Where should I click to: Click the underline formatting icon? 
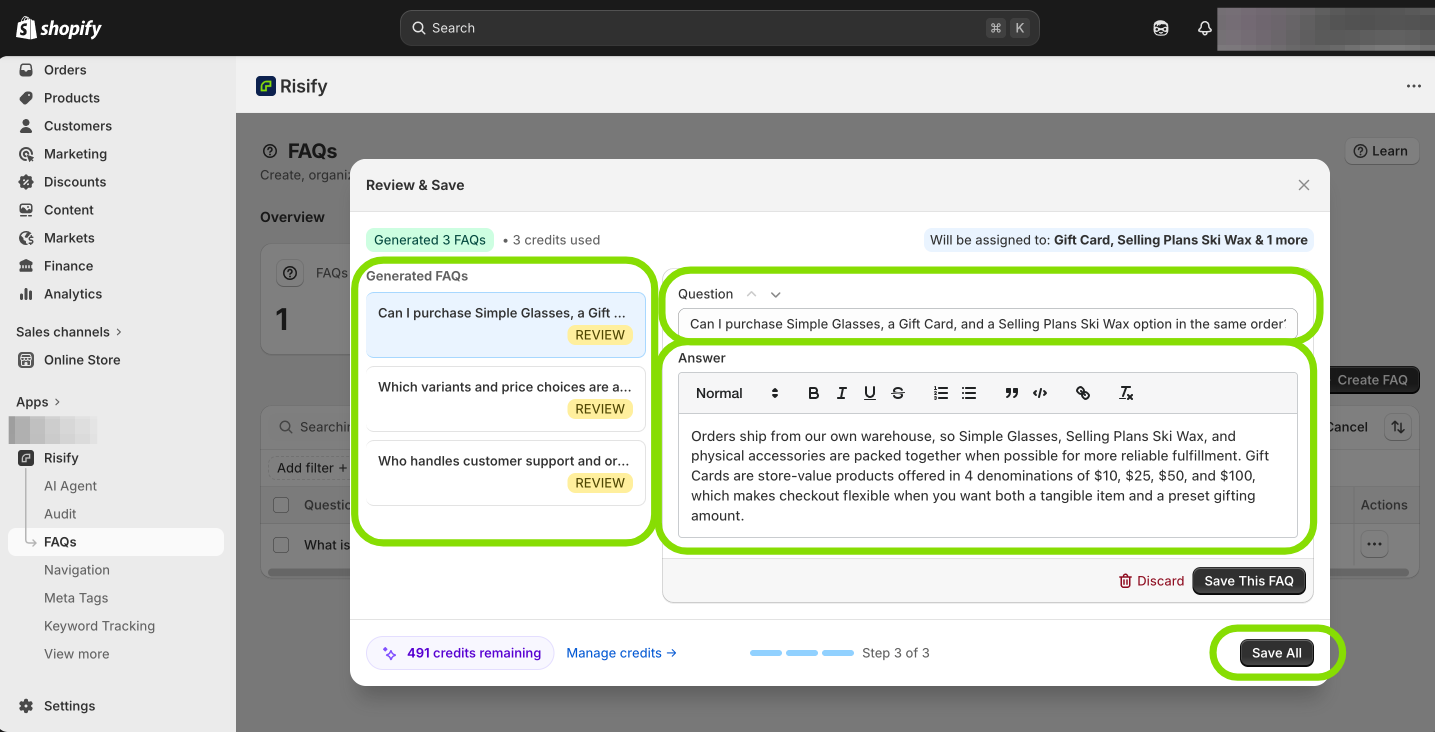click(x=870, y=393)
